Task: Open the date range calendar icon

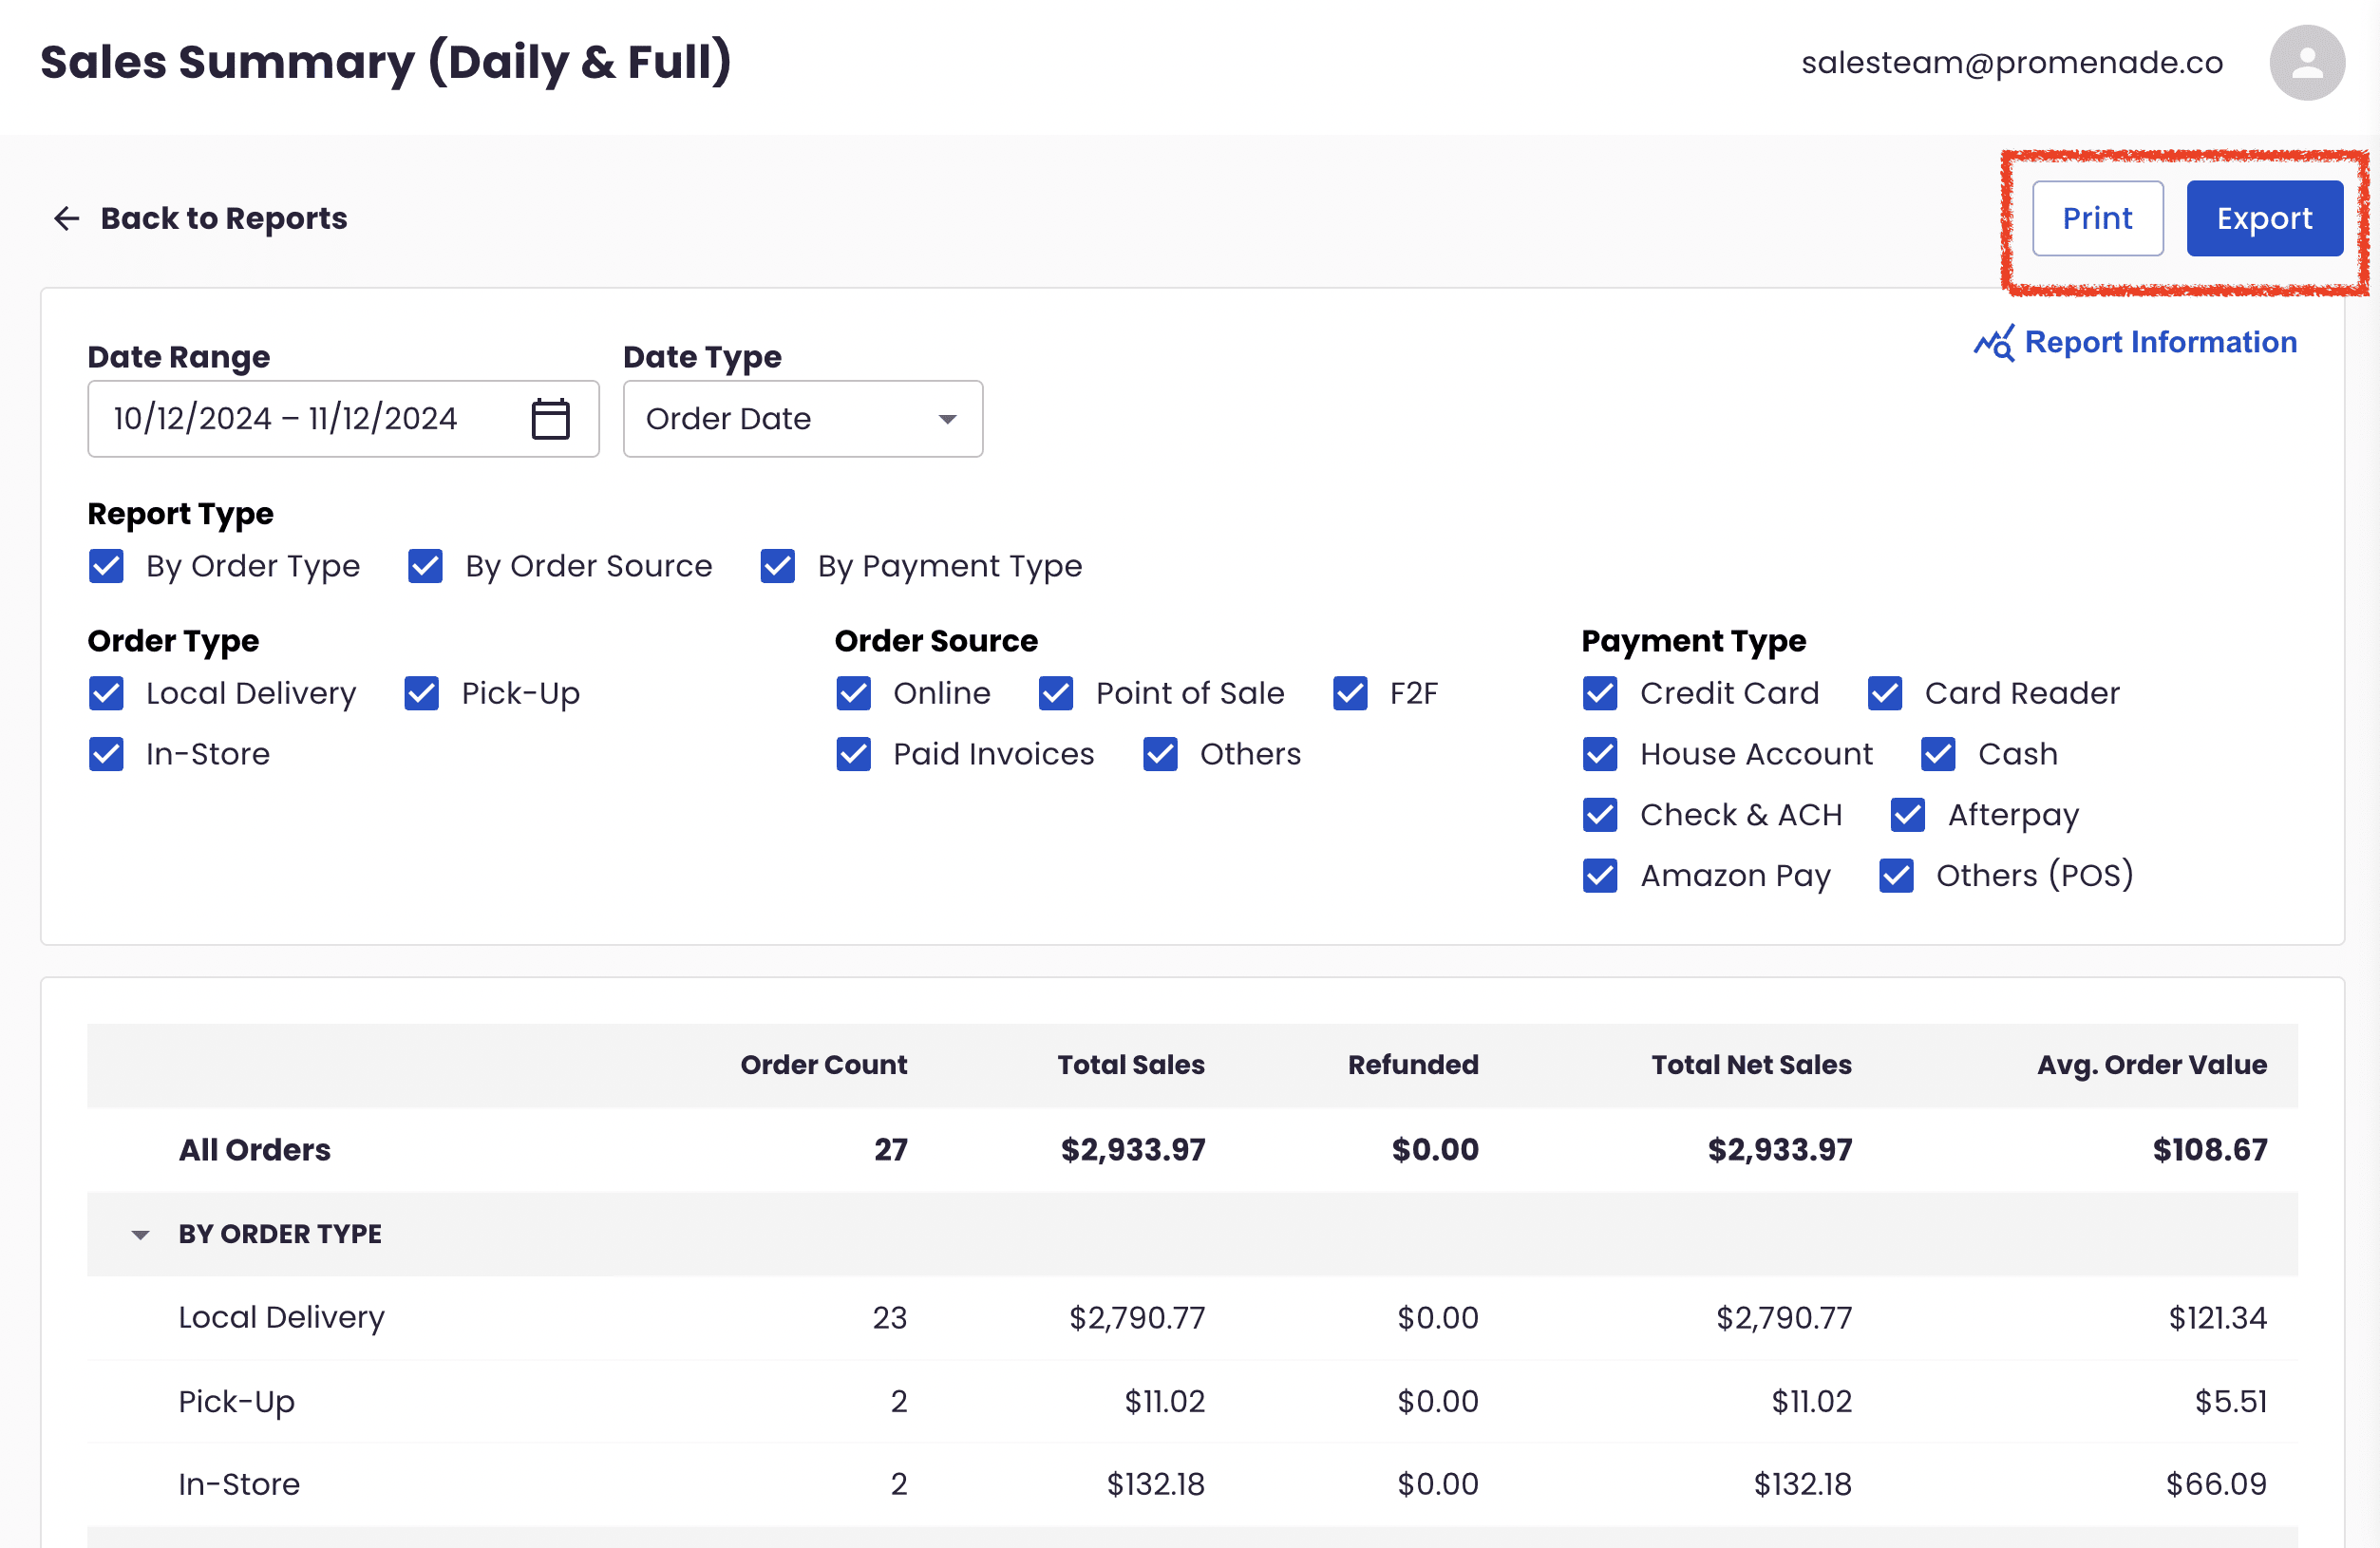Action: pyautogui.click(x=549, y=418)
